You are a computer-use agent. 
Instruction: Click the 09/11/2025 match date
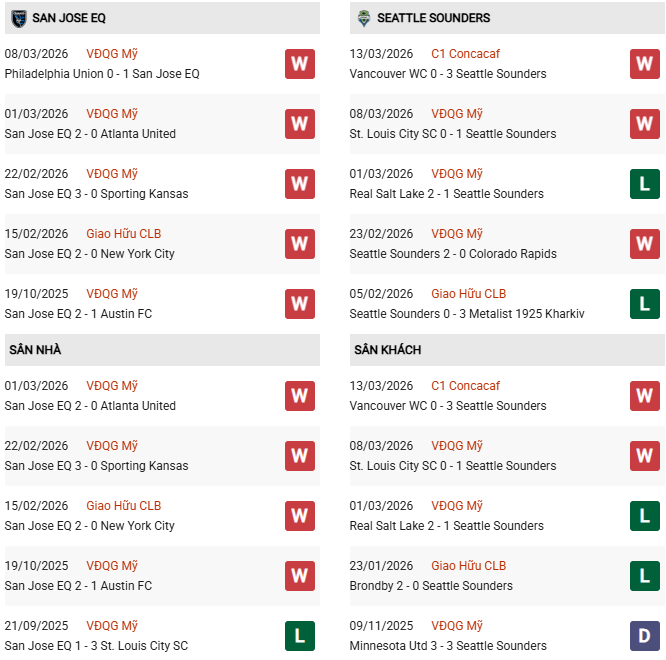(x=381, y=626)
